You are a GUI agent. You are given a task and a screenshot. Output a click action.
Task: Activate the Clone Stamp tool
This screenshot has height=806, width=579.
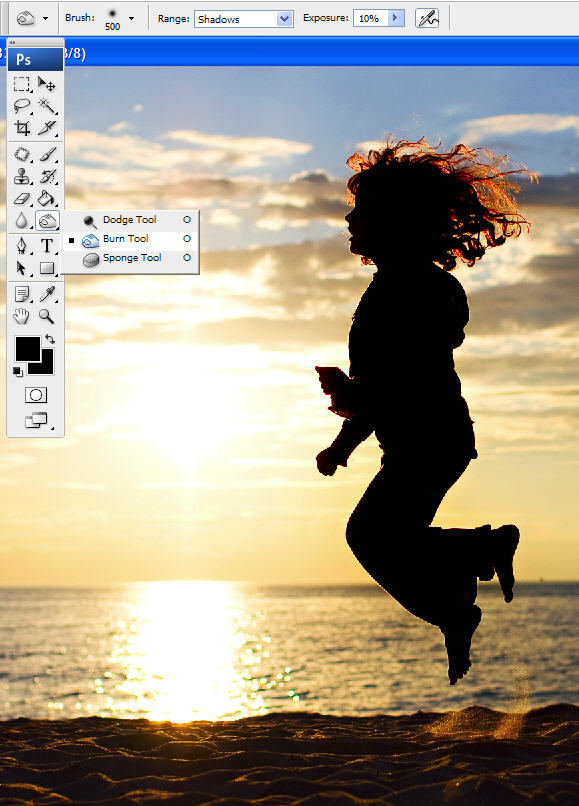pos(22,176)
